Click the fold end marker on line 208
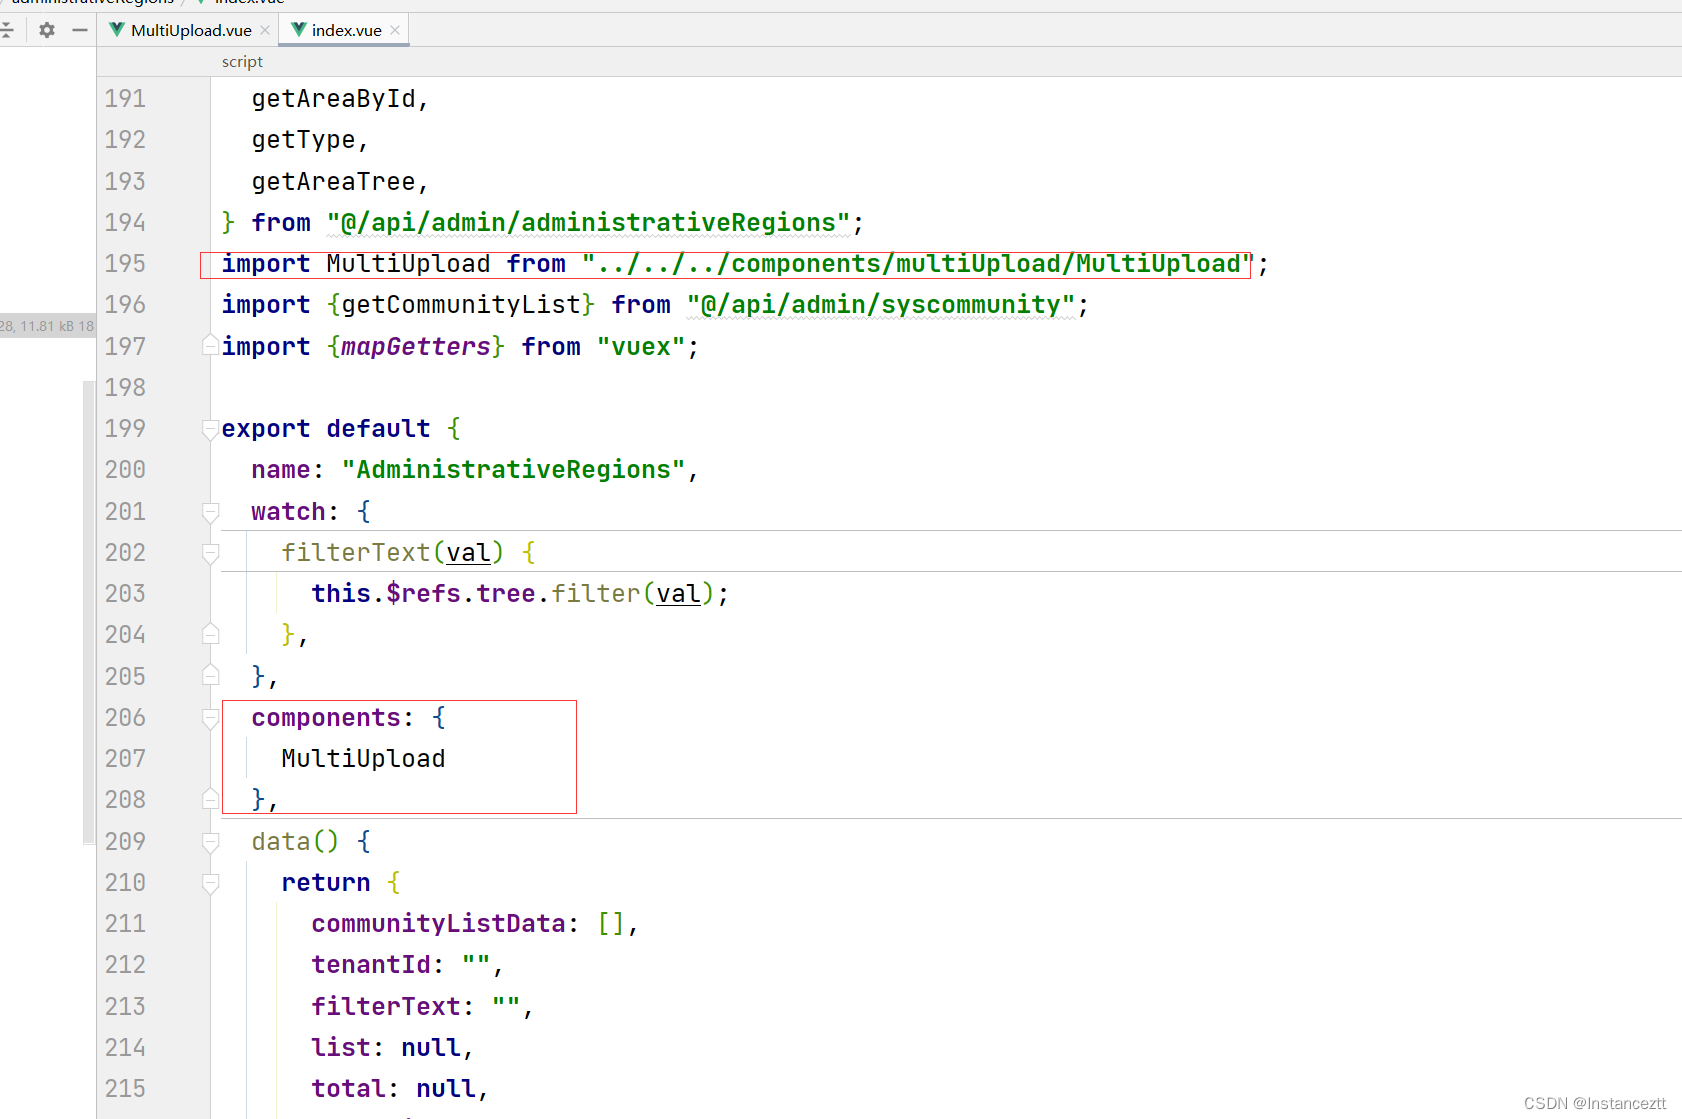The width and height of the screenshot is (1682, 1119). pyautogui.click(x=210, y=799)
